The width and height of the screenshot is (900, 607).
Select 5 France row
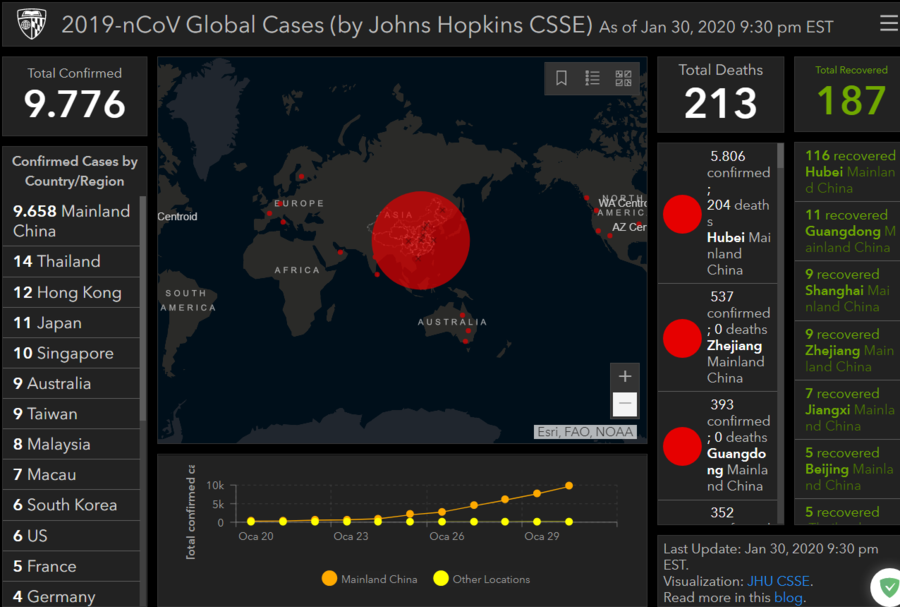coord(71,566)
